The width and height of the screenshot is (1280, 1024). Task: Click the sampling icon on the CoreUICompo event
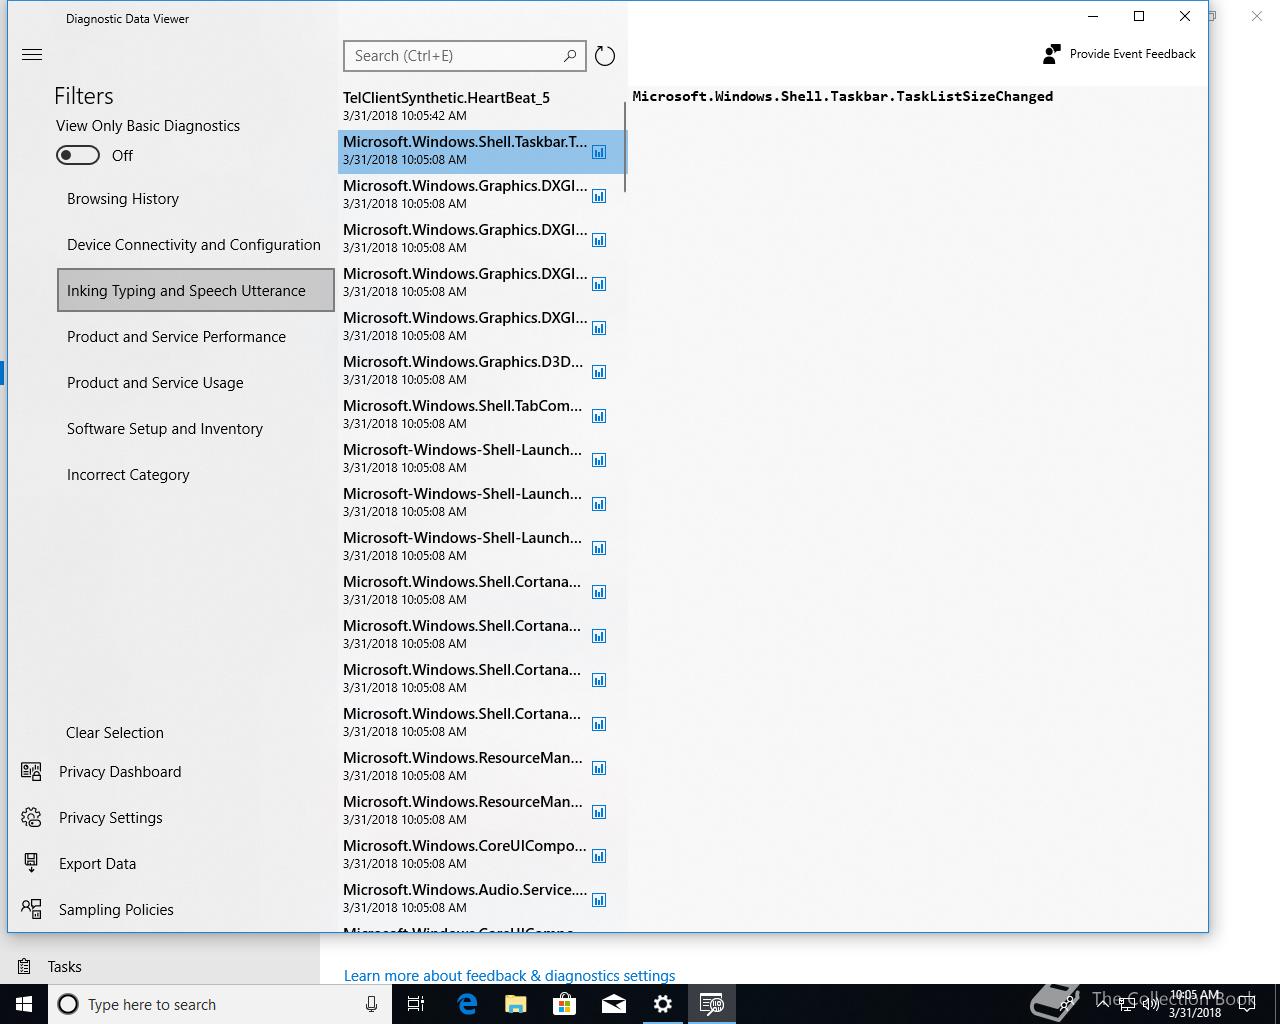[x=599, y=856]
